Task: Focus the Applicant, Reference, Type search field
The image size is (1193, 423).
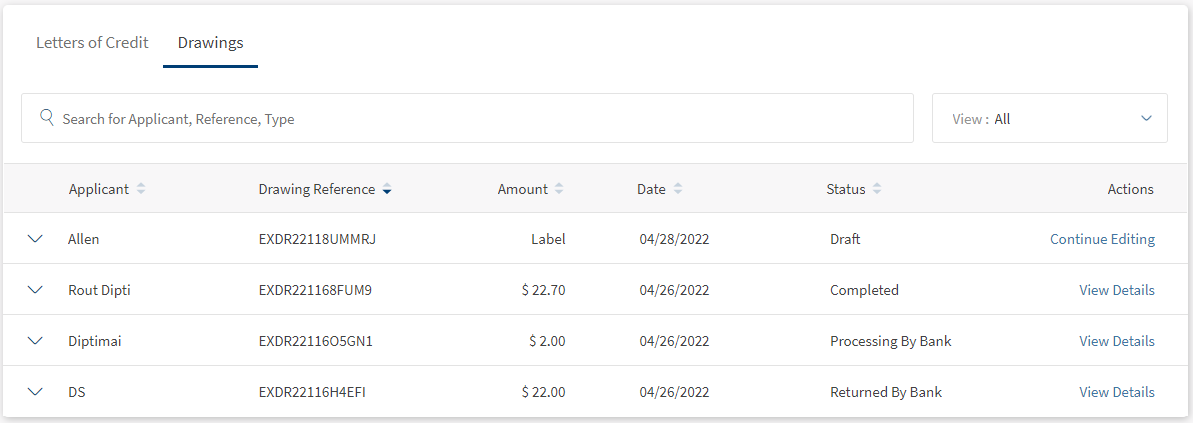Action: 480,118
